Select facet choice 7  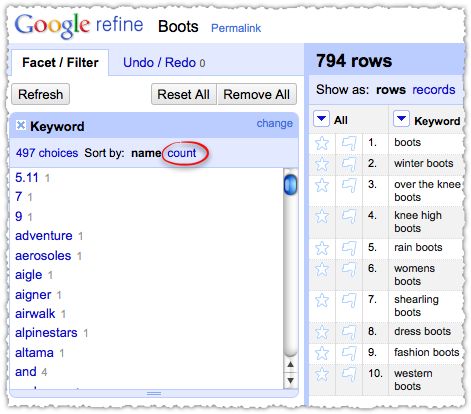coord(19,197)
